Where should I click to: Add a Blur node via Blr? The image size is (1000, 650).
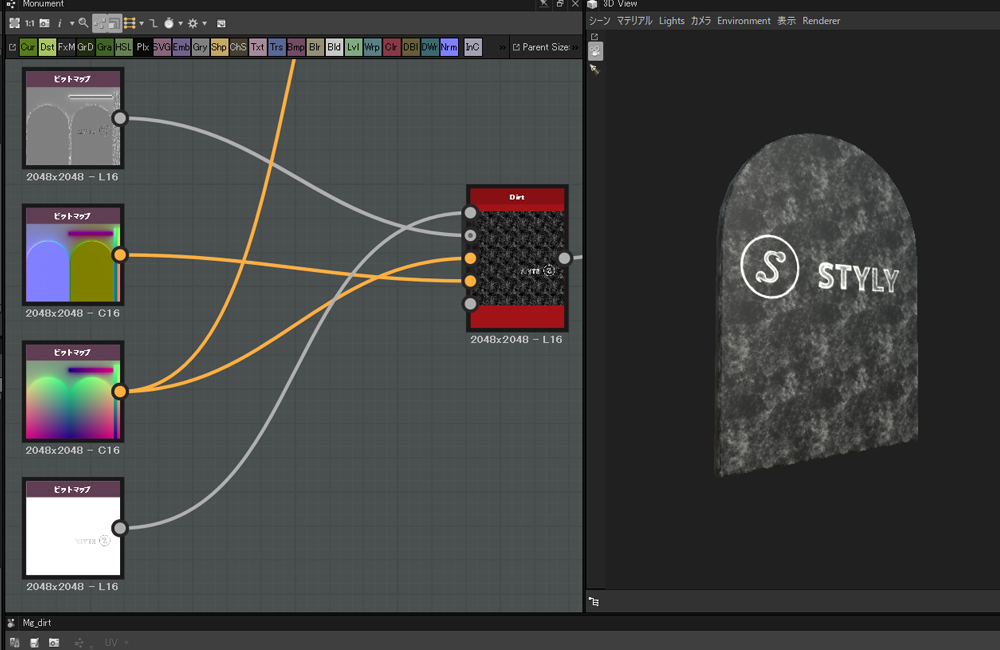coord(315,47)
